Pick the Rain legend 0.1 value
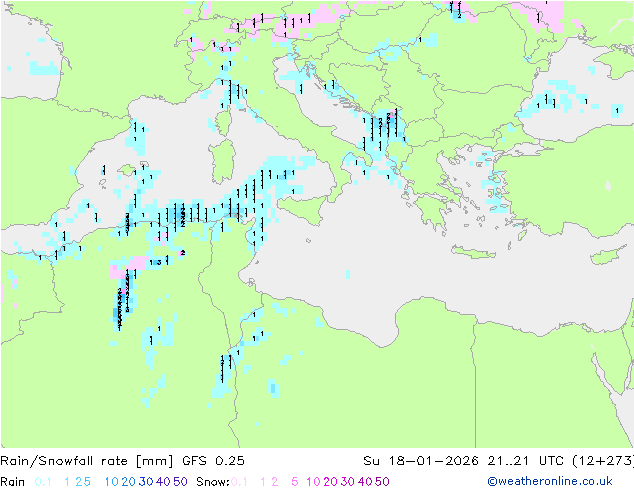The image size is (634, 490). [43, 482]
